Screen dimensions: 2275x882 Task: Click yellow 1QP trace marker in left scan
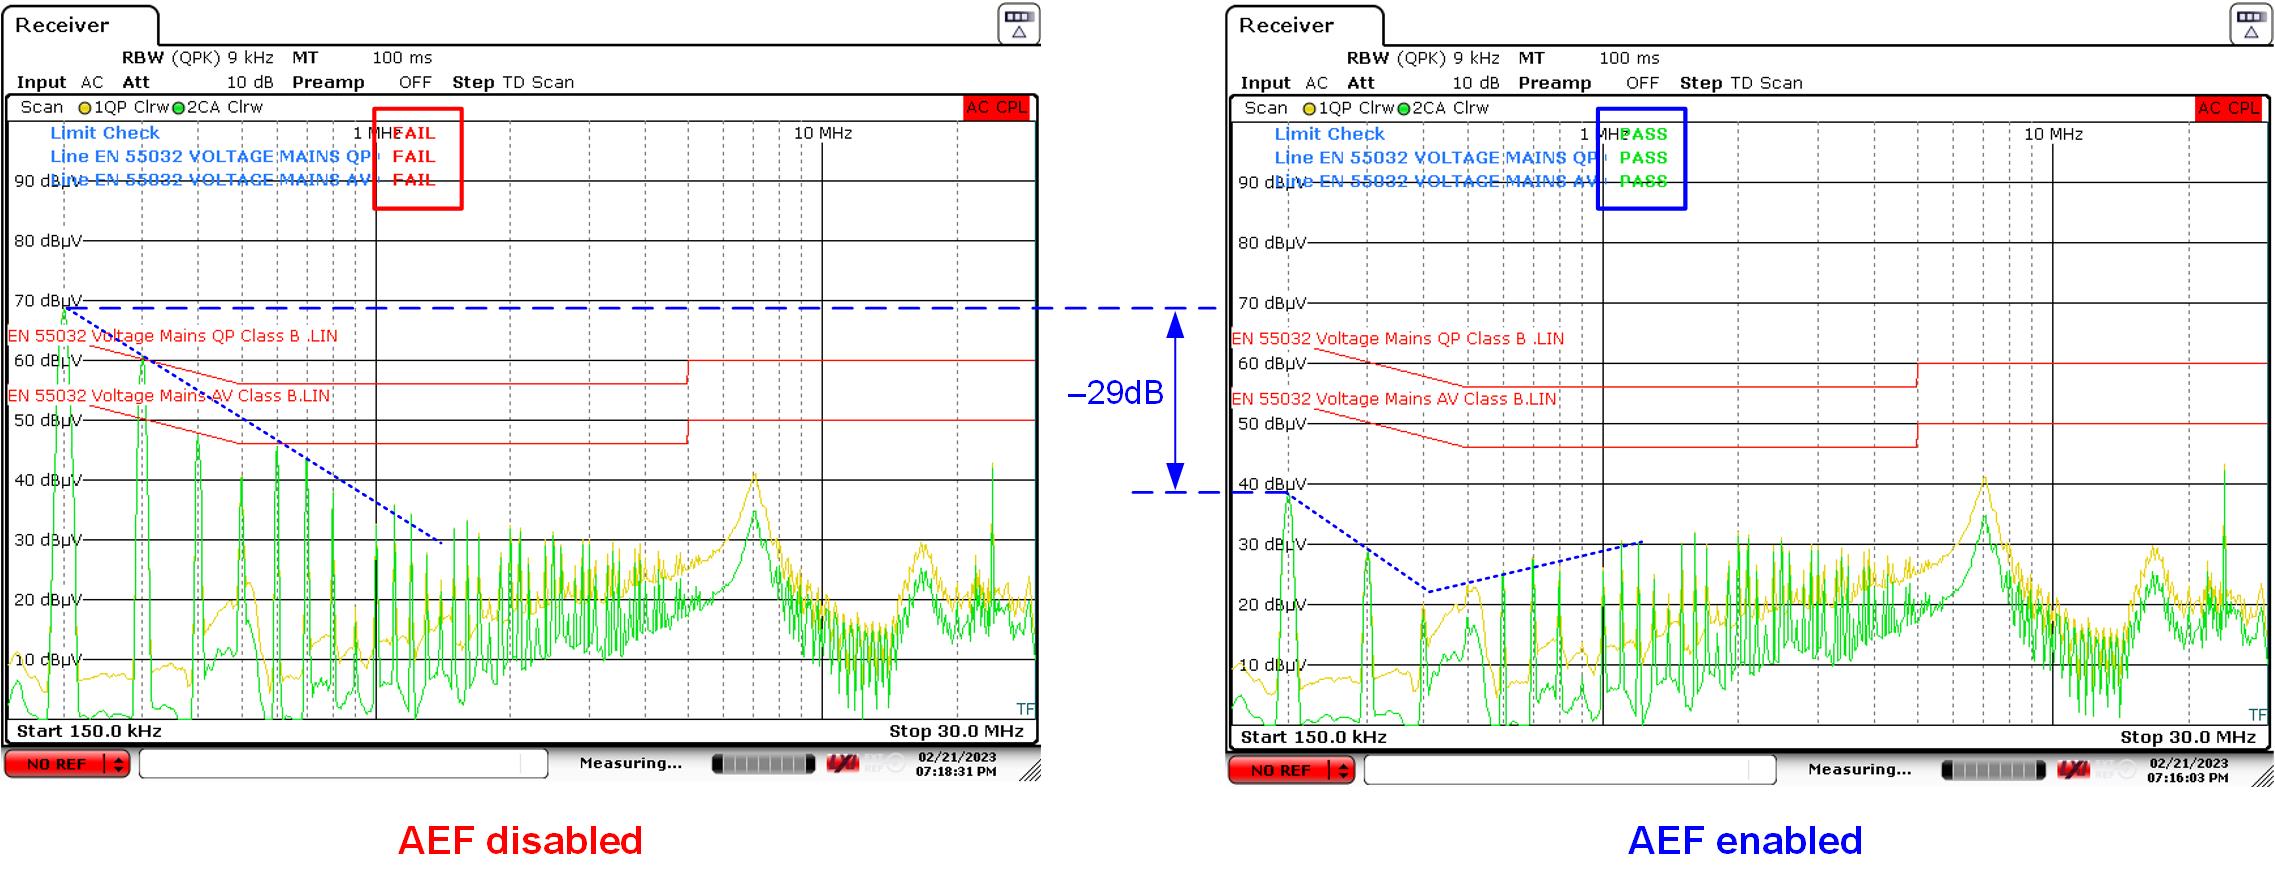pyautogui.click(x=85, y=108)
